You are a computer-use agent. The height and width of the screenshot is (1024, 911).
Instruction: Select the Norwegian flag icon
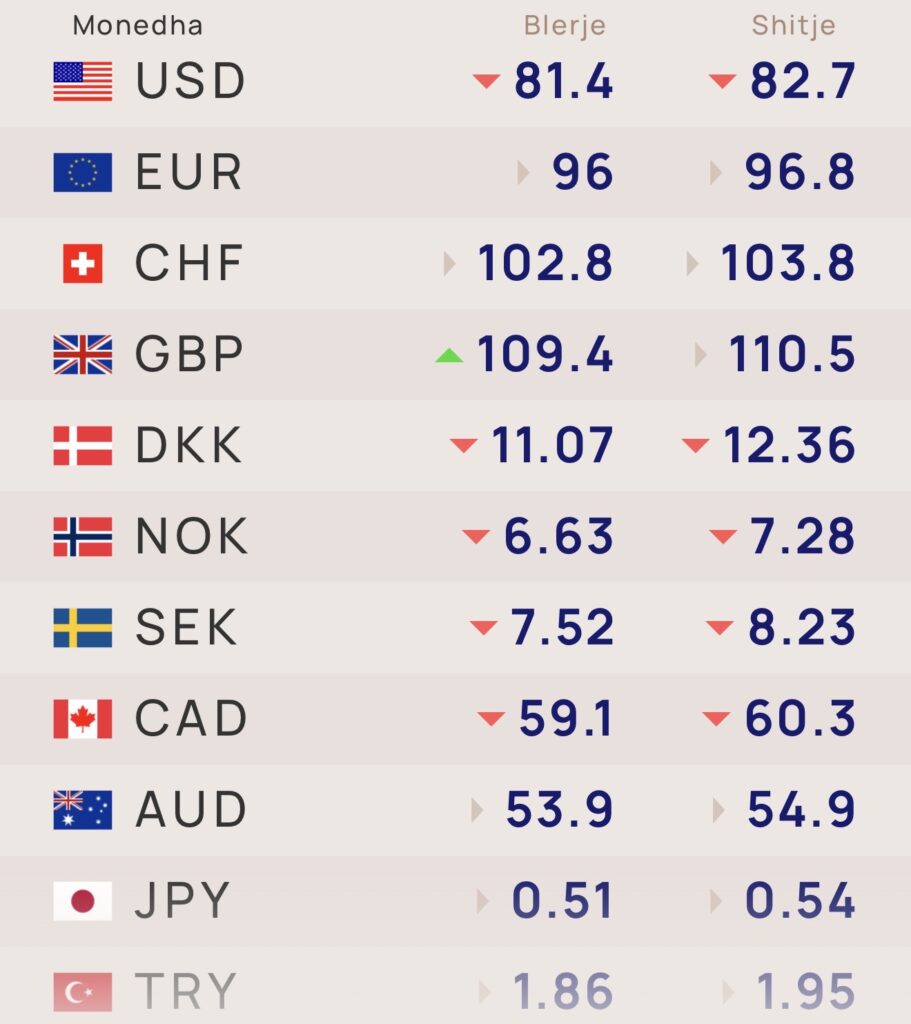tap(83, 537)
